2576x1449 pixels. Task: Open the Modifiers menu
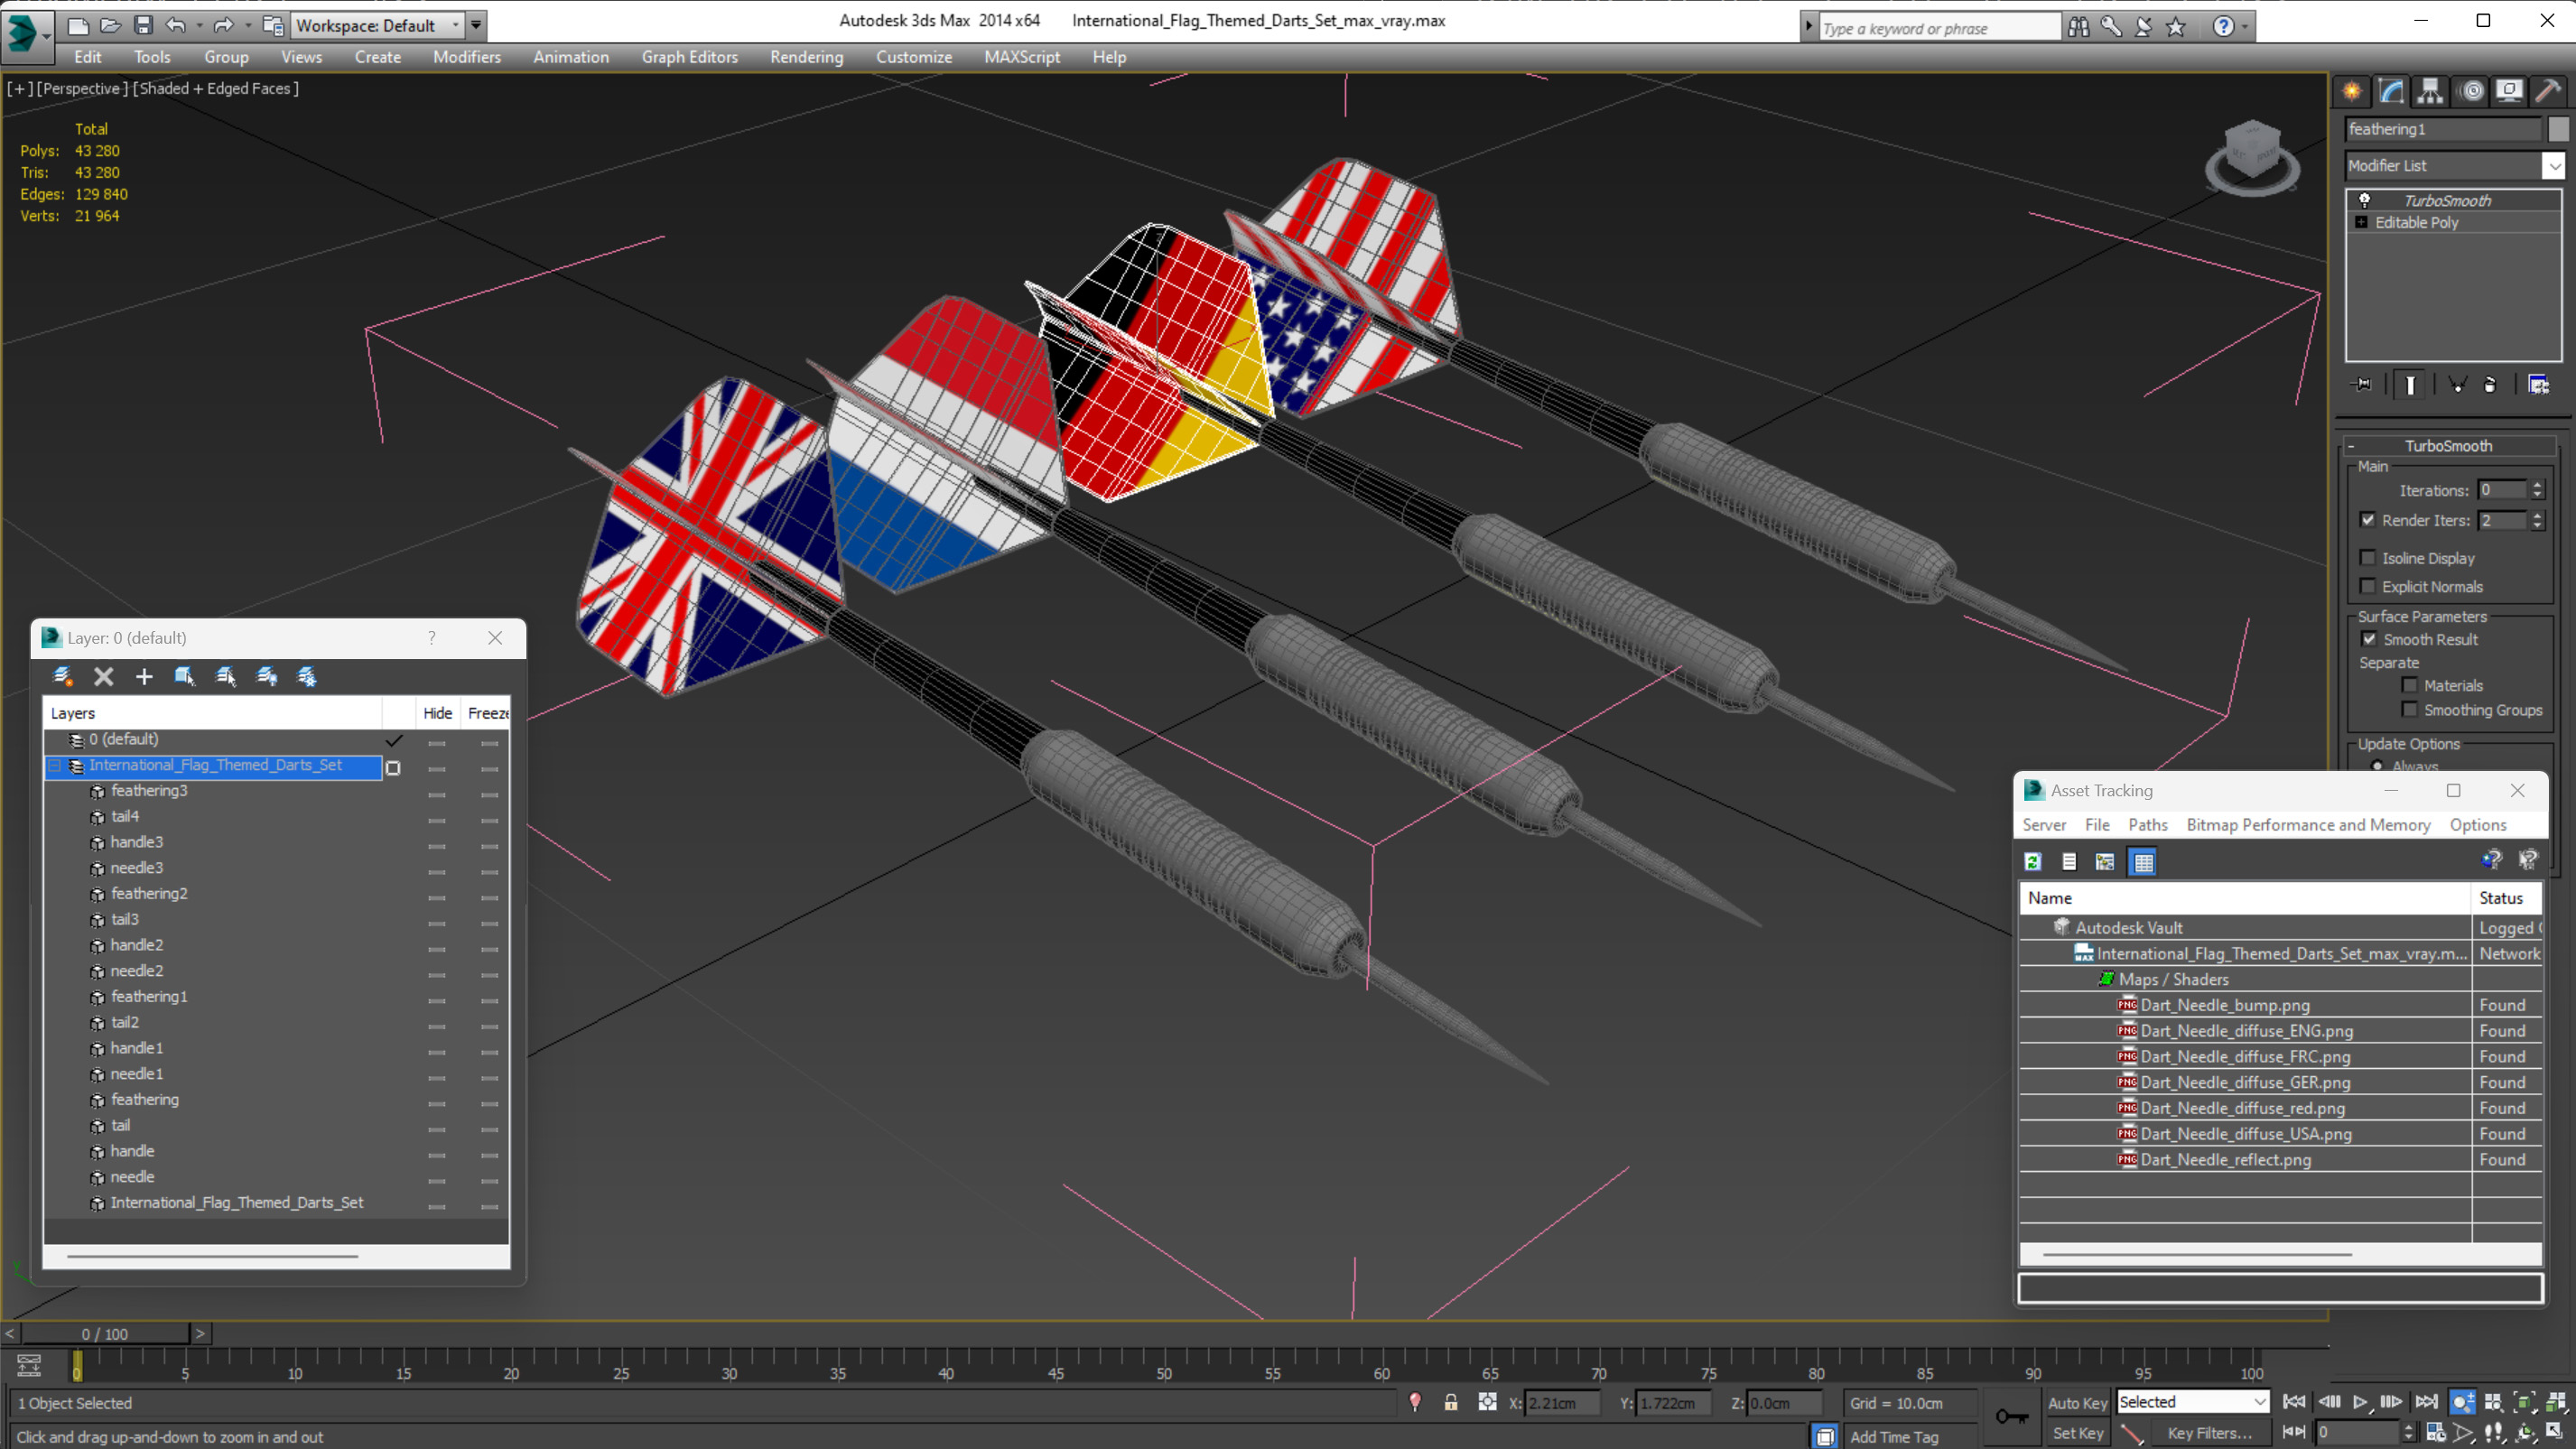pos(467,57)
